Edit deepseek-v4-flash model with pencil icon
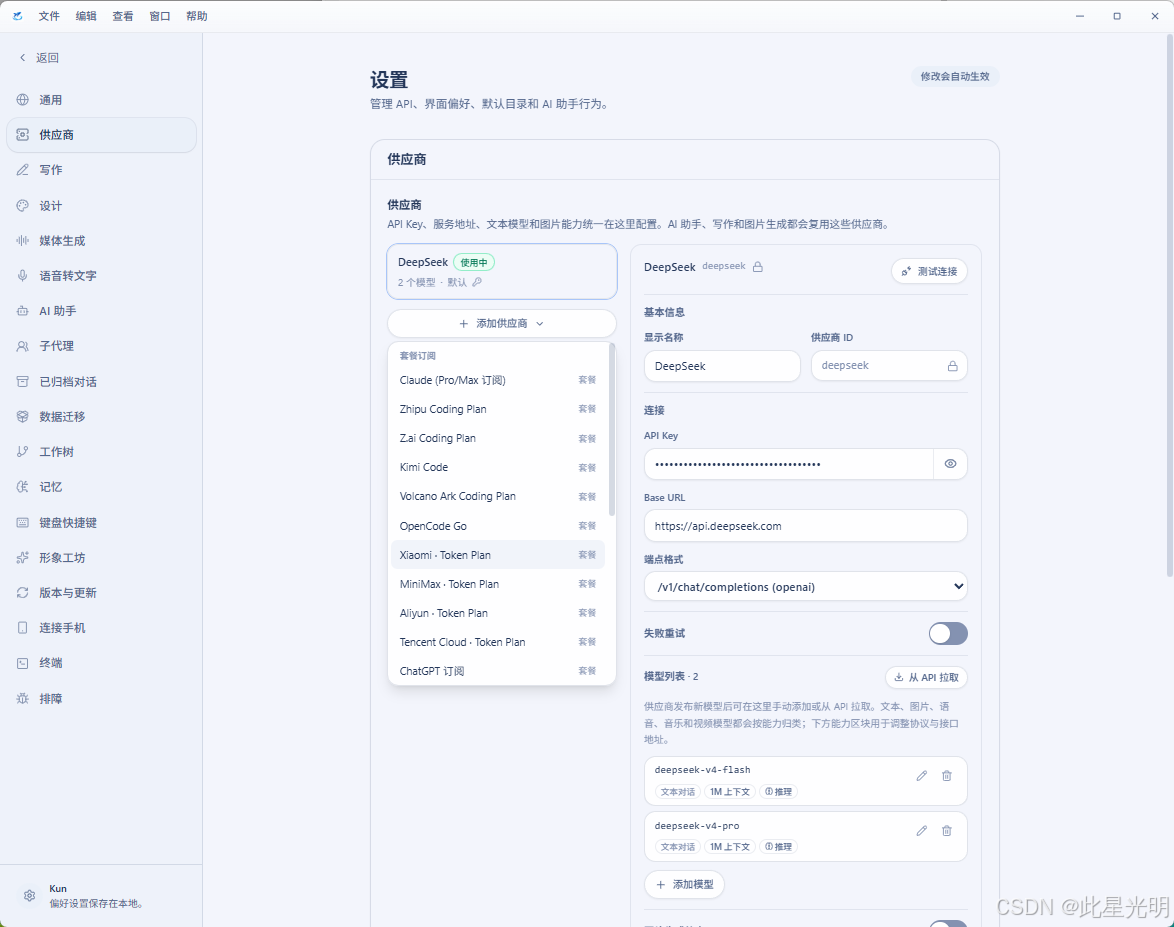This screenshot has width=1174, height=927. pos(922,776)
